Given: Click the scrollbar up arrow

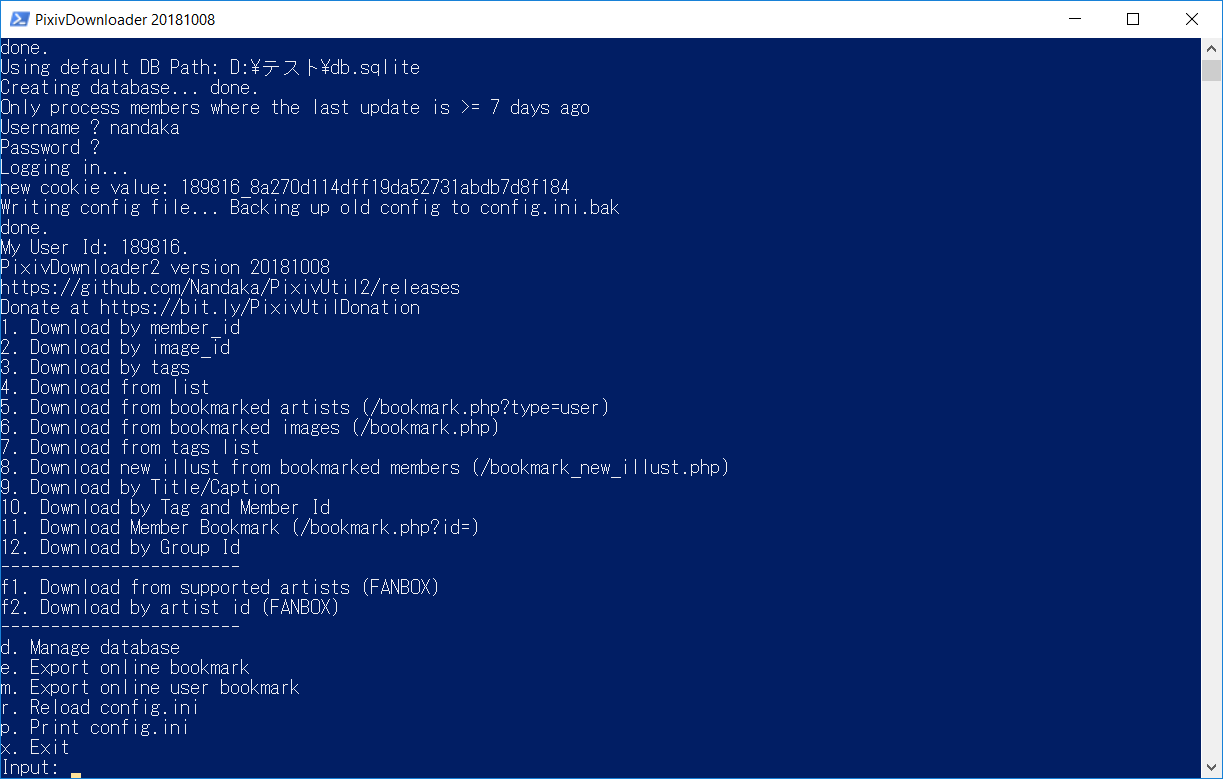Looking at the screenshot, I should click(x=1211, y=47).
